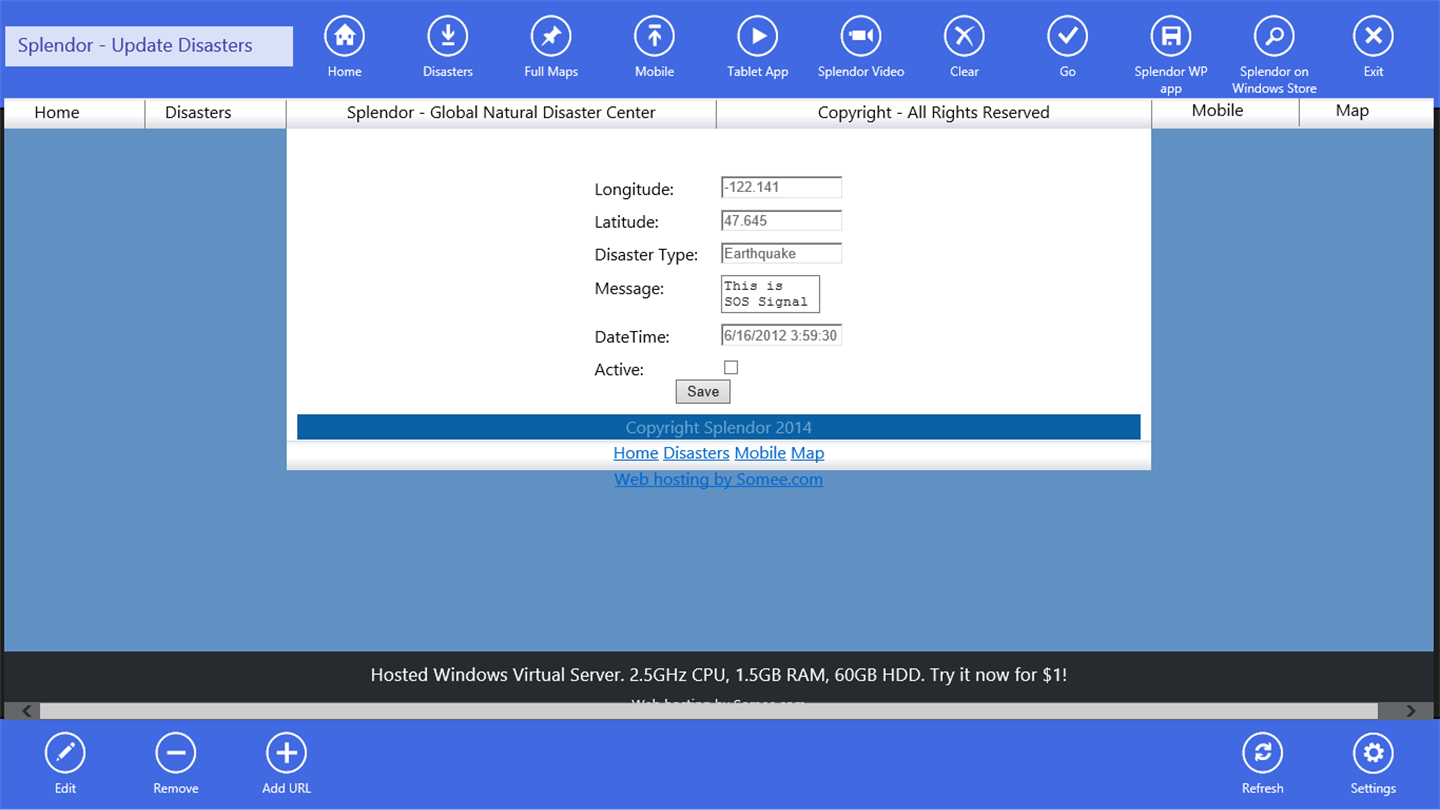Click the Copyright - All Rights Reserved header

tap(934, 113)
